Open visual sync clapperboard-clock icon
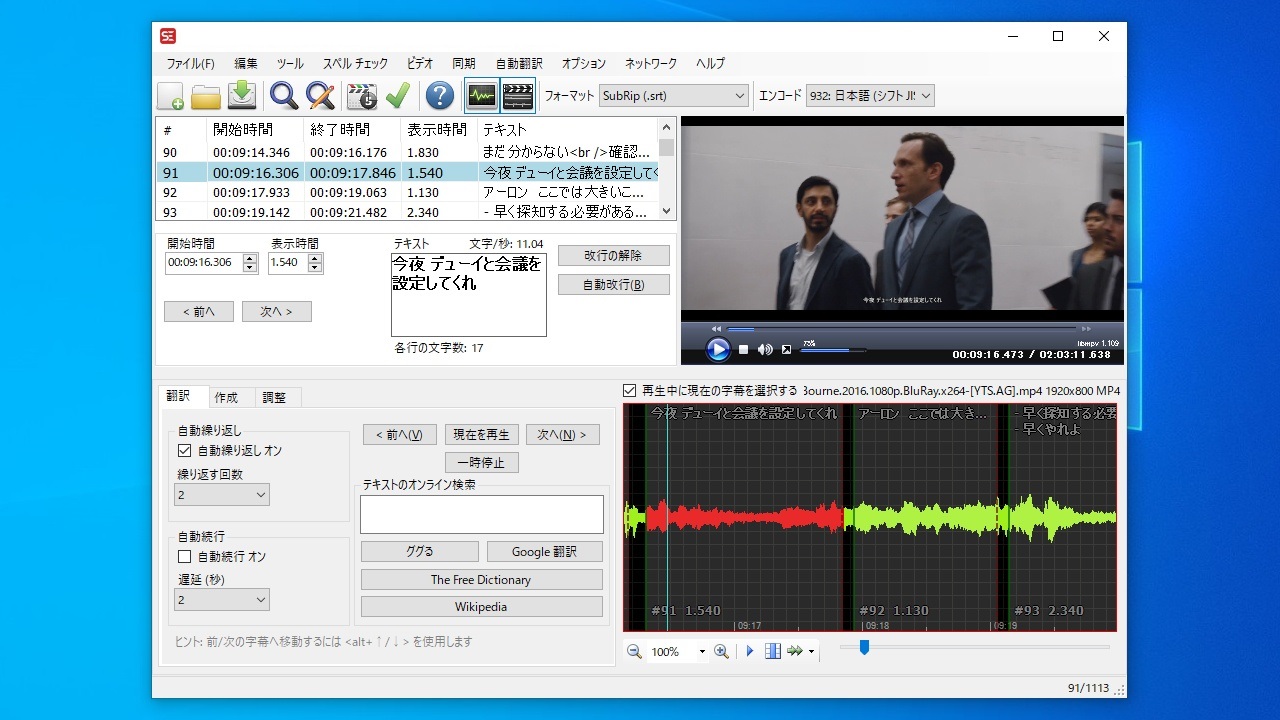The image size is (1280, 720). 361,96
